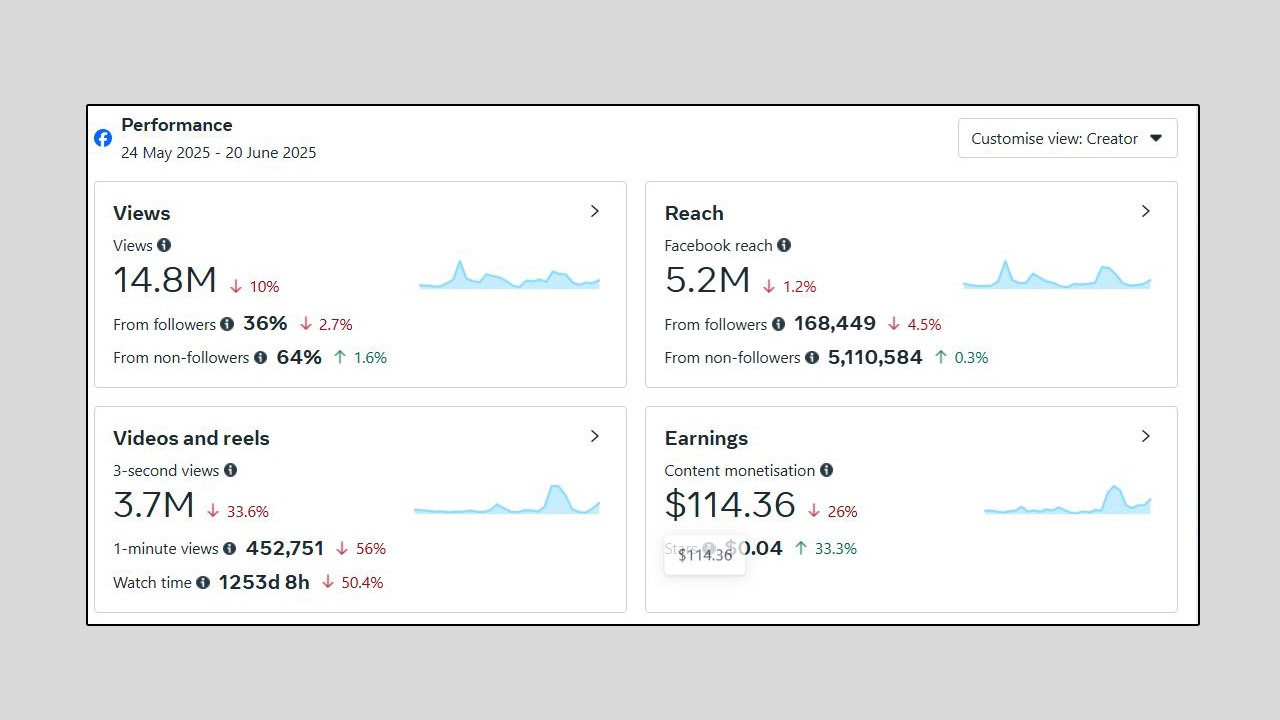Expand the Reach card chevron
Image resolution: width=1280 pixels, height=720 pixels.
1146,211
